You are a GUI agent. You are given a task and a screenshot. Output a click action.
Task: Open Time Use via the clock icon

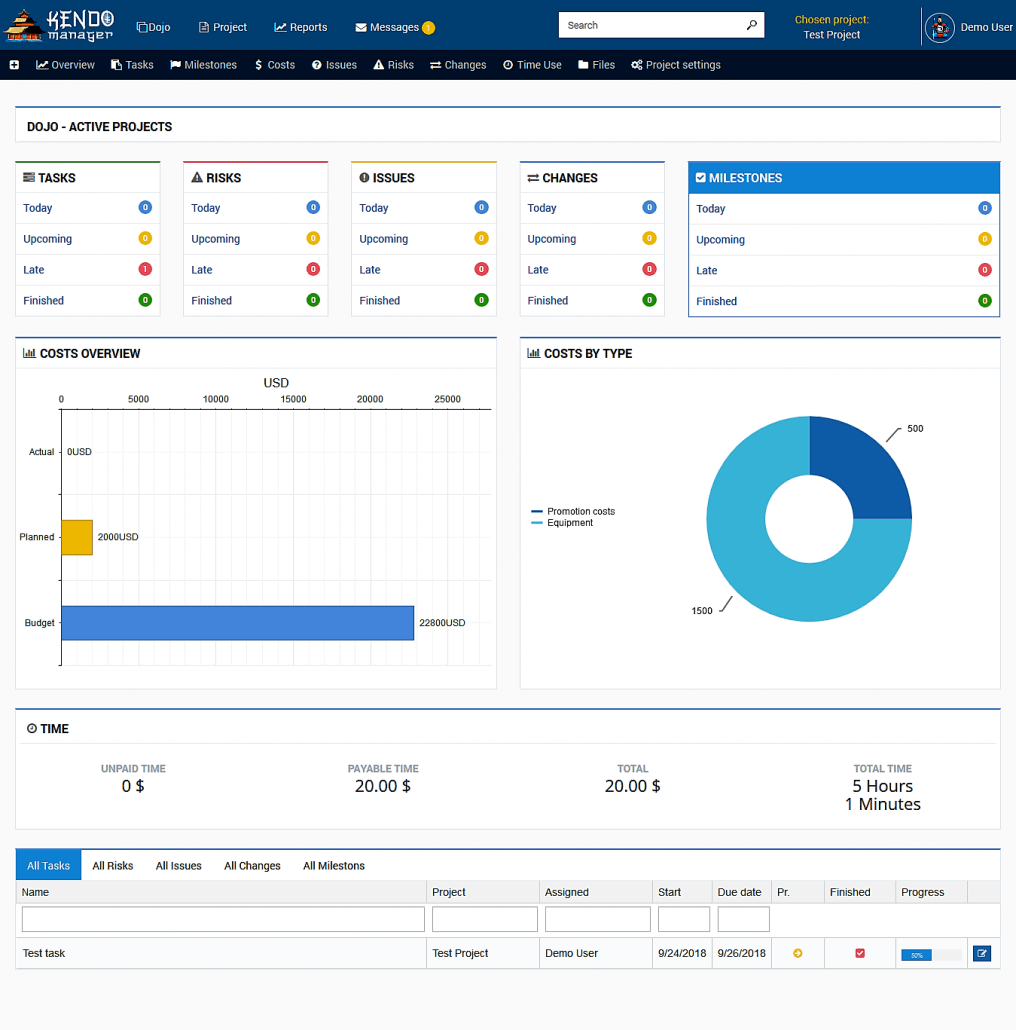[x=510, y=64]
